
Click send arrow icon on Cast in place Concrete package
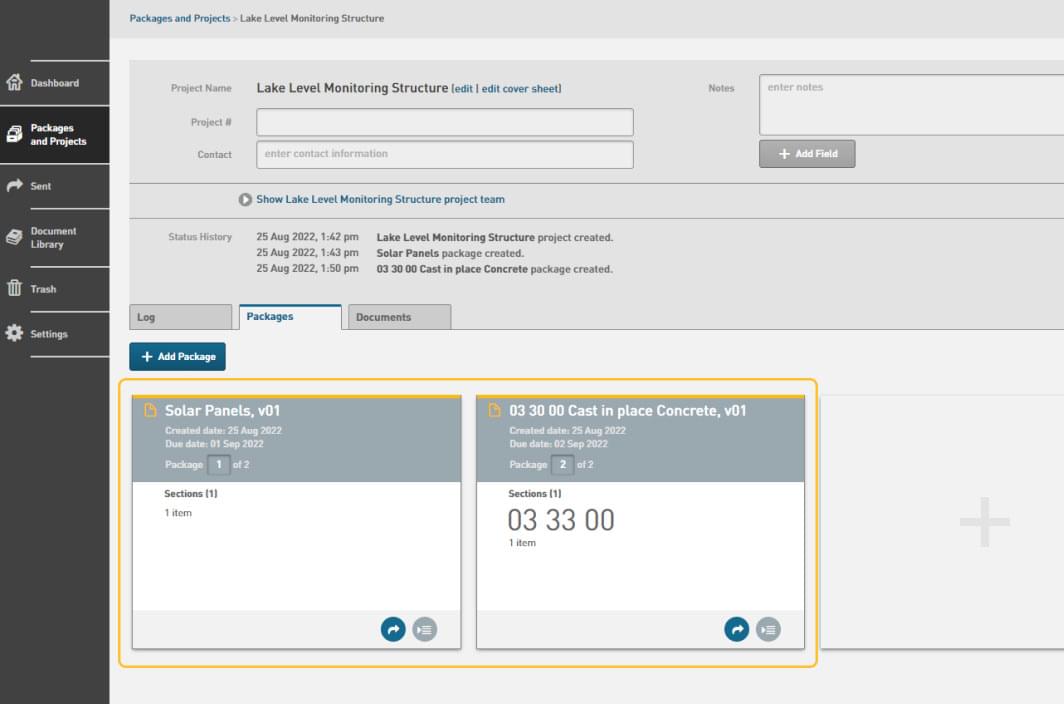coord(737,629)
